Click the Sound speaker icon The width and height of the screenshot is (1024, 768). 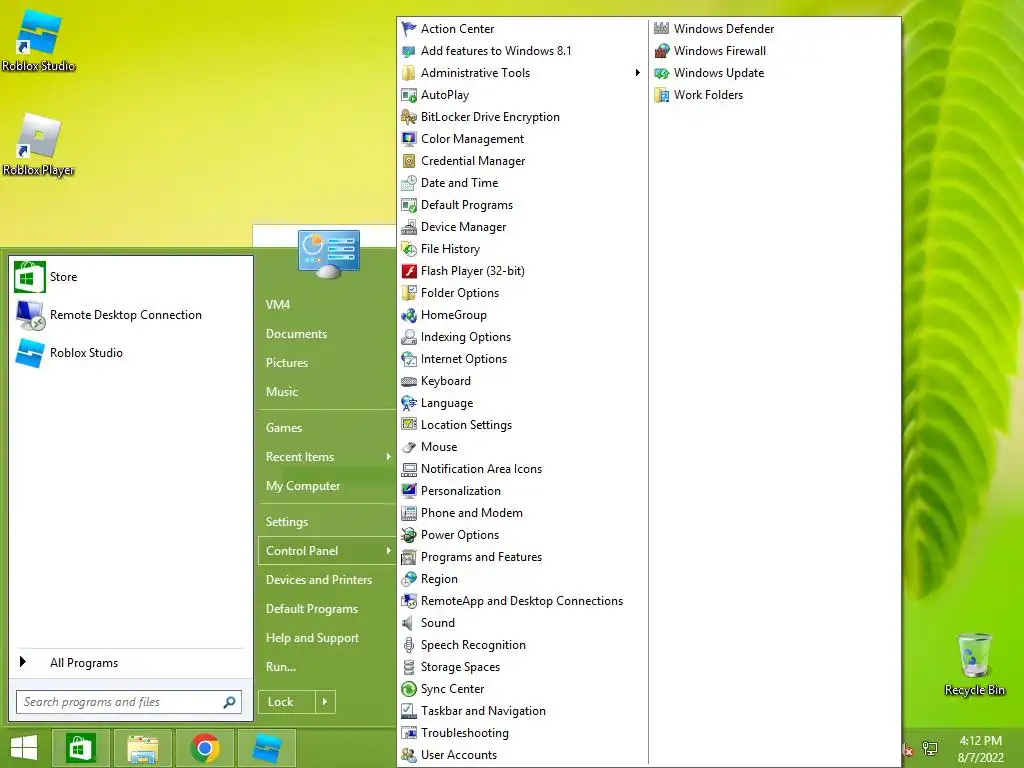tap(409, 623)
